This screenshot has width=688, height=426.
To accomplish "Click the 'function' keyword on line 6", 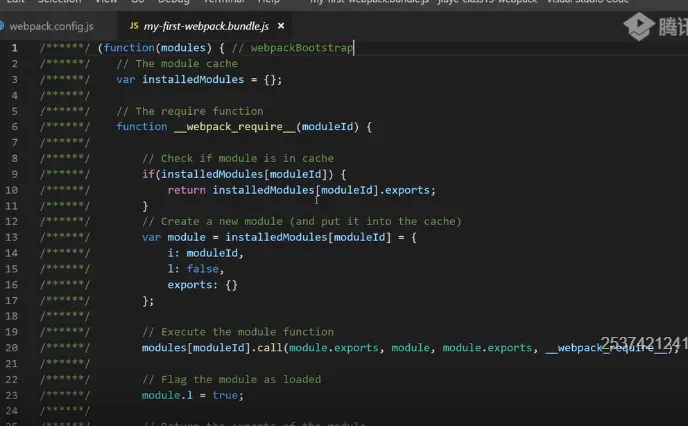I will pos(142,127).
